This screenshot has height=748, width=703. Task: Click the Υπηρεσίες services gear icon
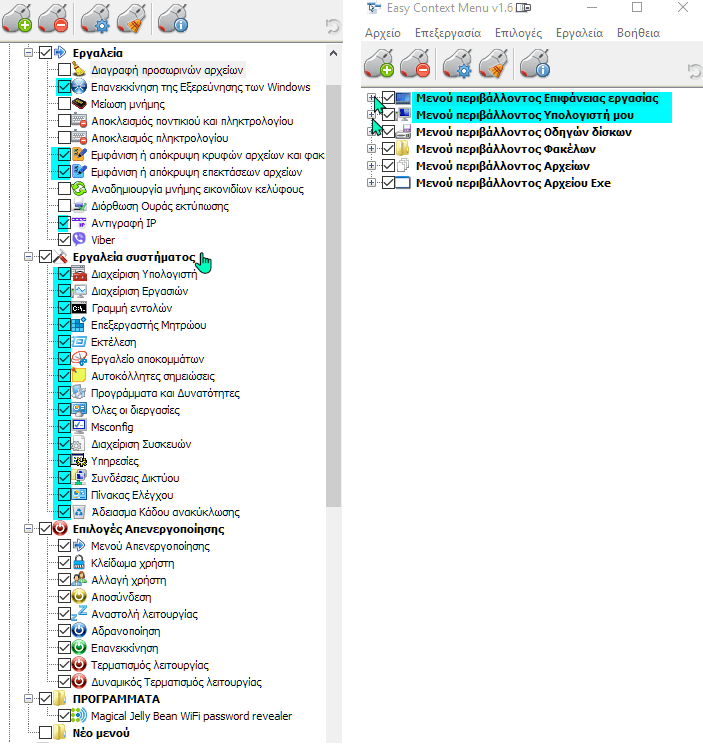click(79, 461)
